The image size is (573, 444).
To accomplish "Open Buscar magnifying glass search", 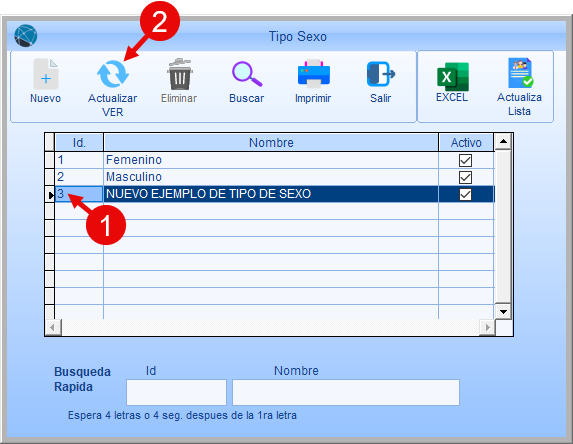I will 247,74.
